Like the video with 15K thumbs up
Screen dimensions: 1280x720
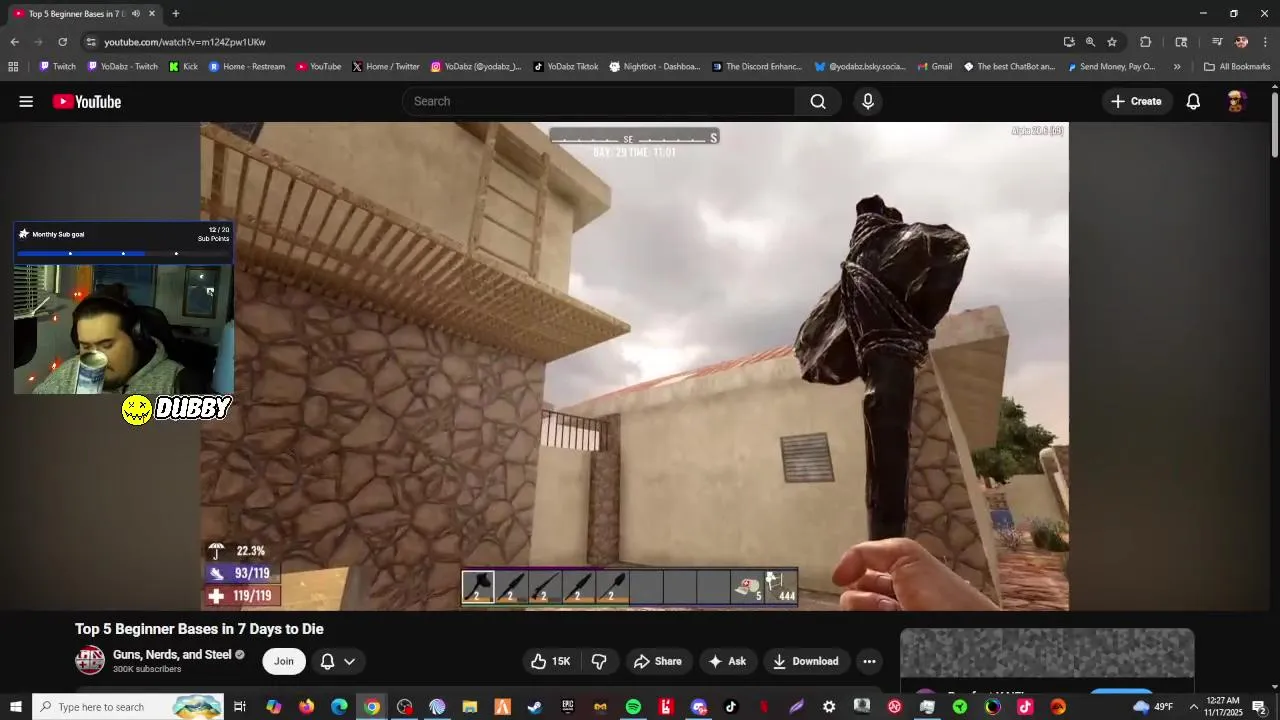point(550,661)
